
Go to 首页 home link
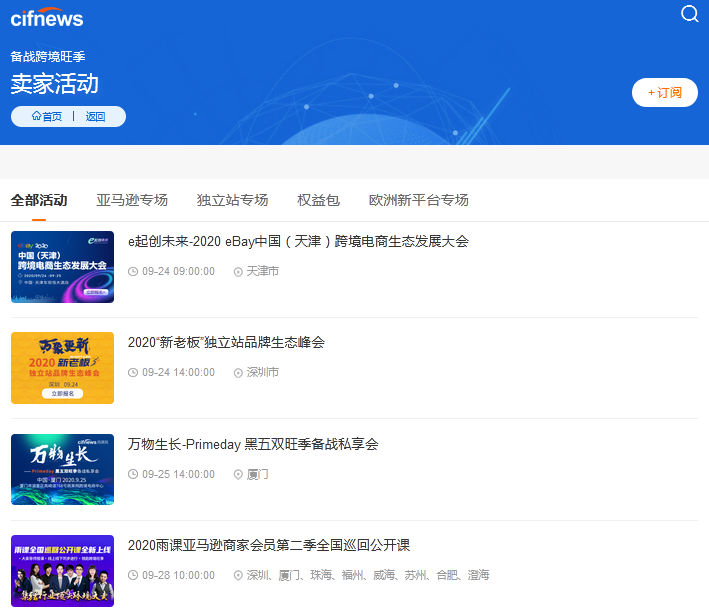pos(52,117)
